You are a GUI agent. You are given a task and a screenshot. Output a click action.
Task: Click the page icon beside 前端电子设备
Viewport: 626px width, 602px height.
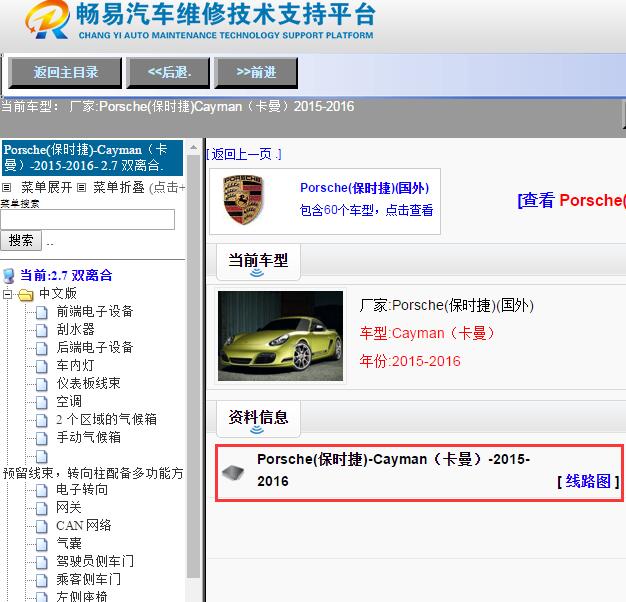(42, 312)
